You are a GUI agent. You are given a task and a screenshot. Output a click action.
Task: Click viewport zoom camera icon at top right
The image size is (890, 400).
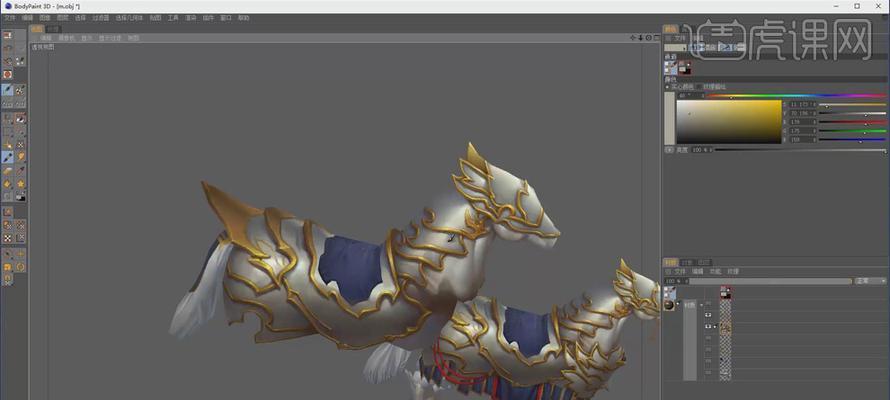641,37
